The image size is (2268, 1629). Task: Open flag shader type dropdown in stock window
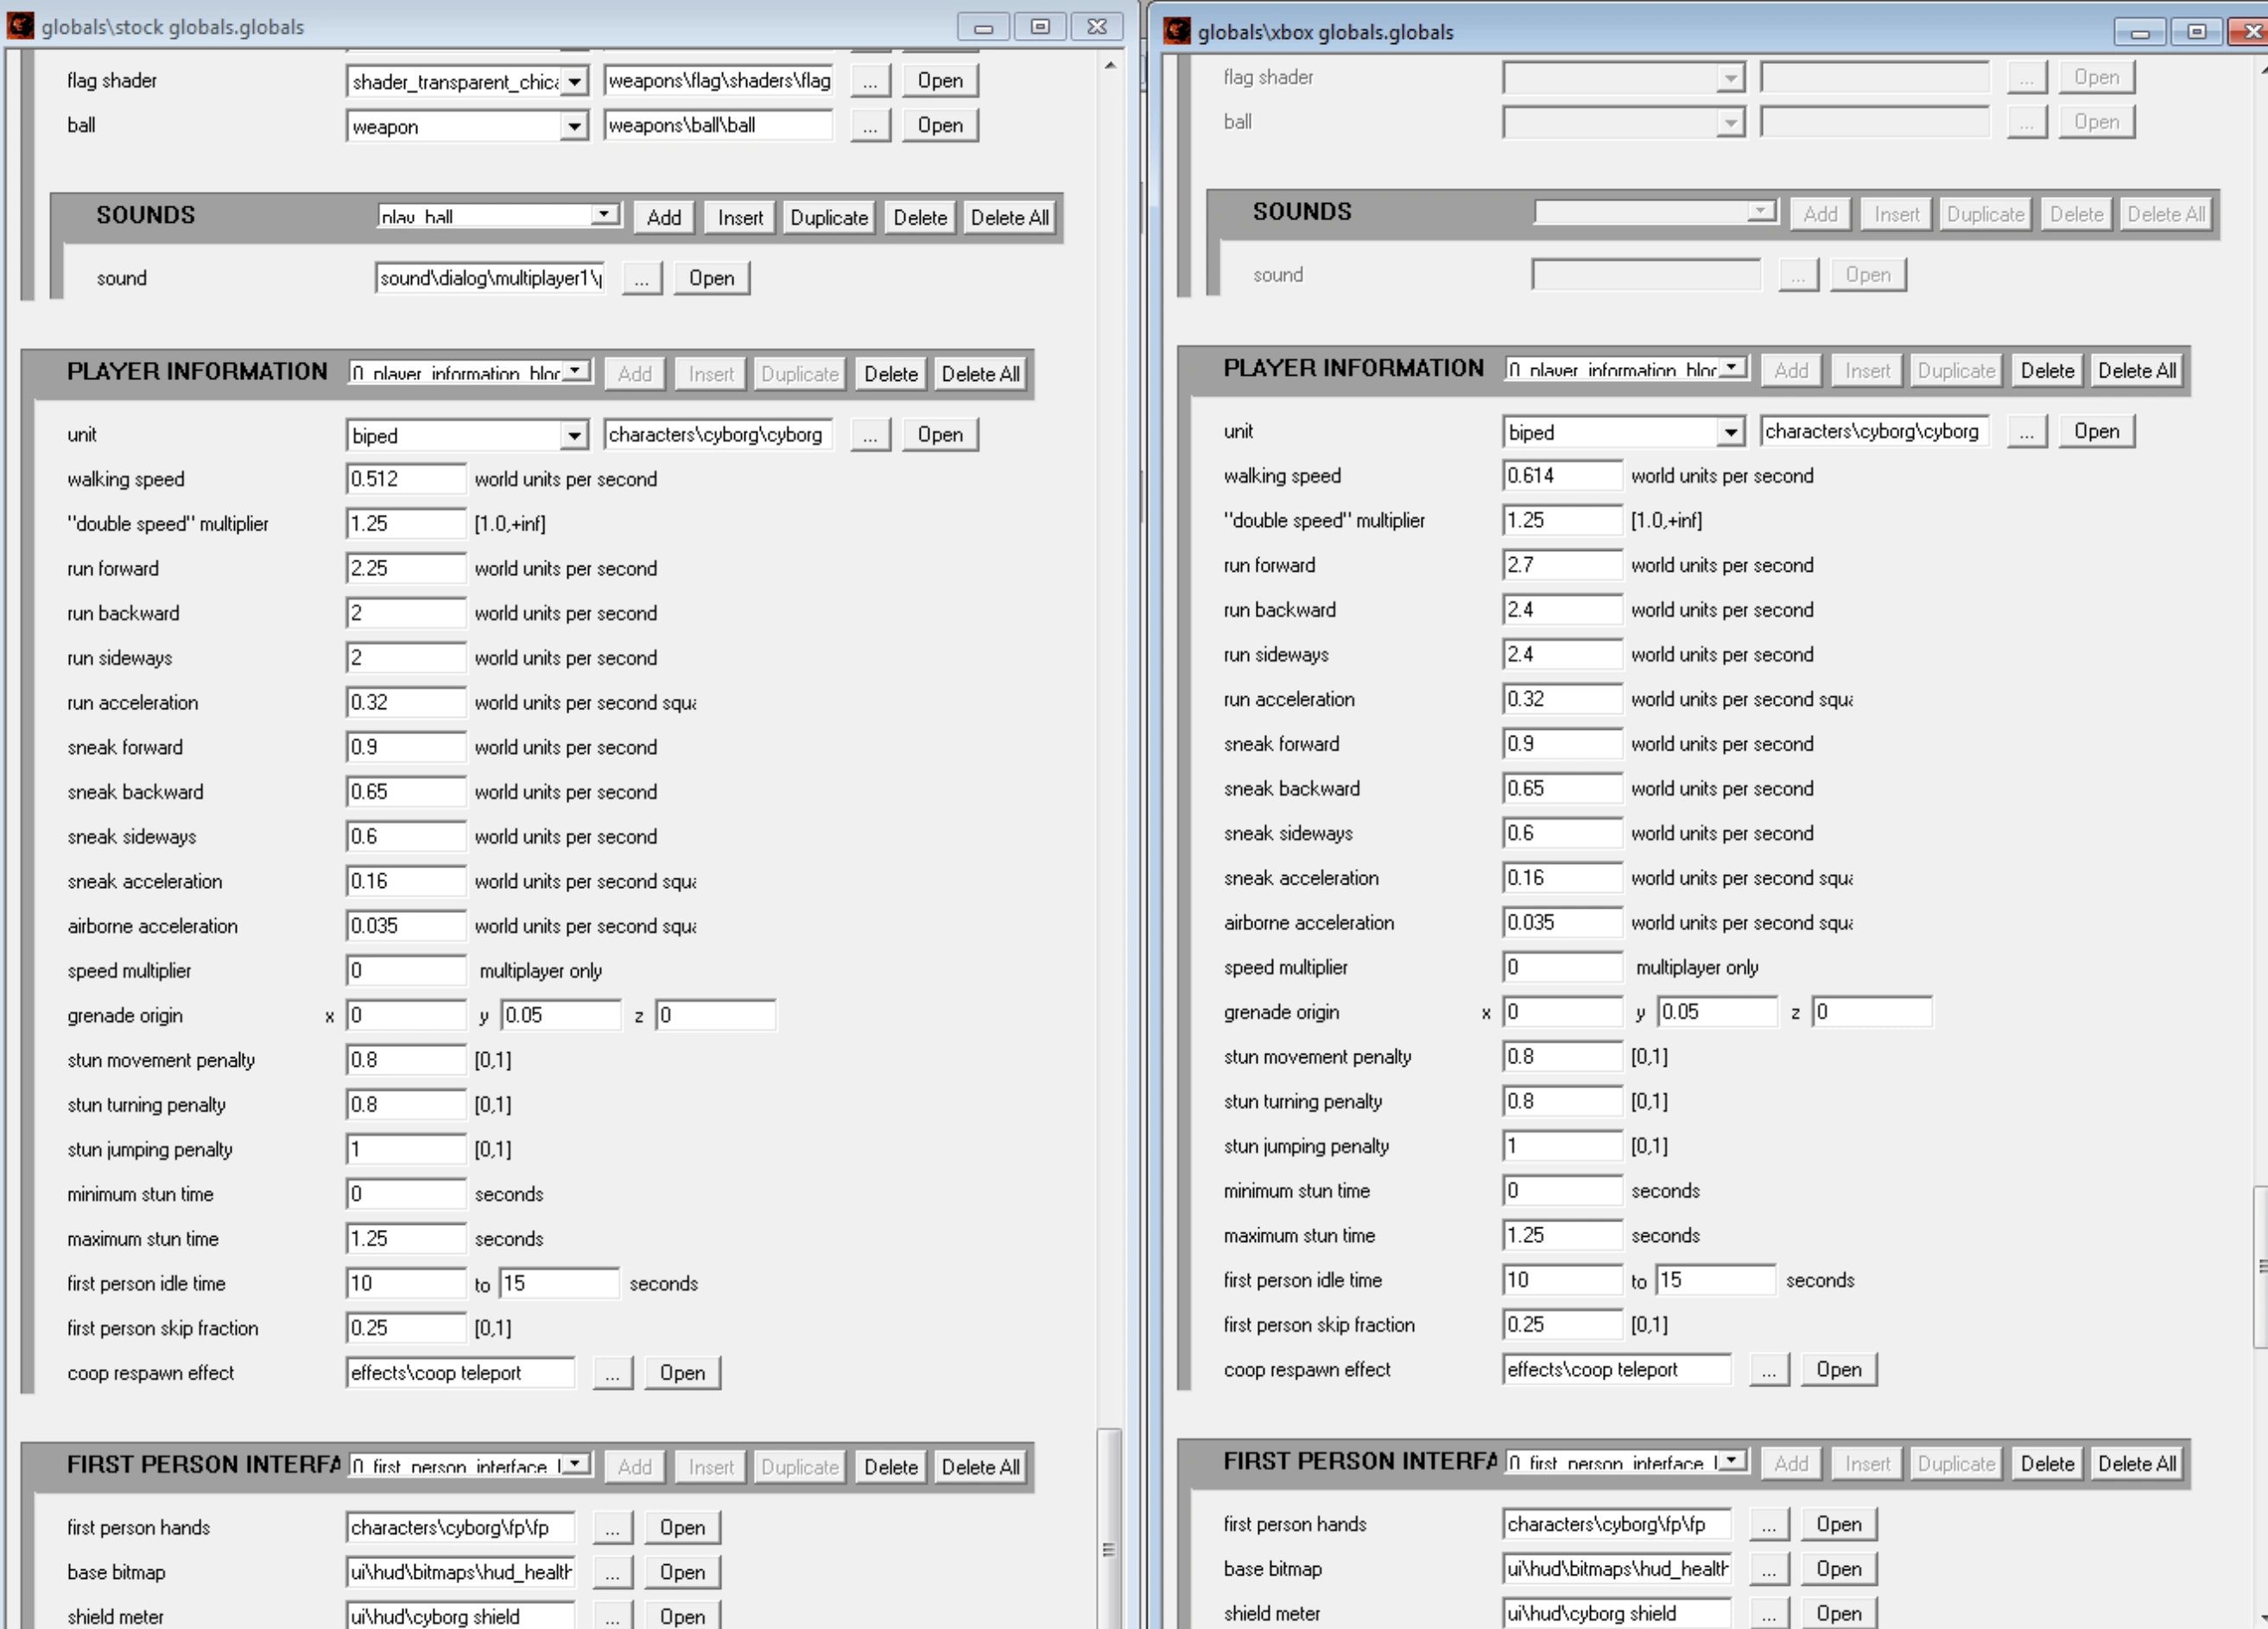pos(574,81)
